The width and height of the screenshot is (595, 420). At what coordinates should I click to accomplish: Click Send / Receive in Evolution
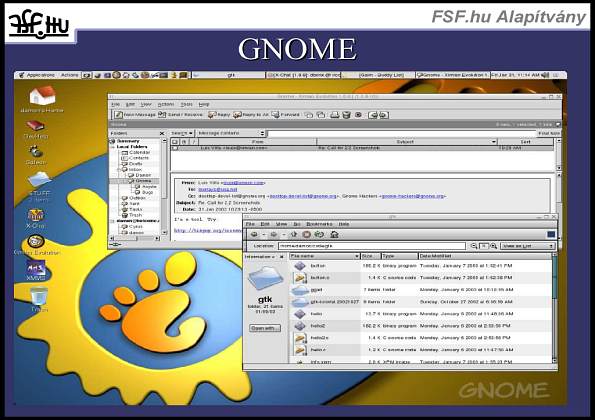(x=180, y=115)
